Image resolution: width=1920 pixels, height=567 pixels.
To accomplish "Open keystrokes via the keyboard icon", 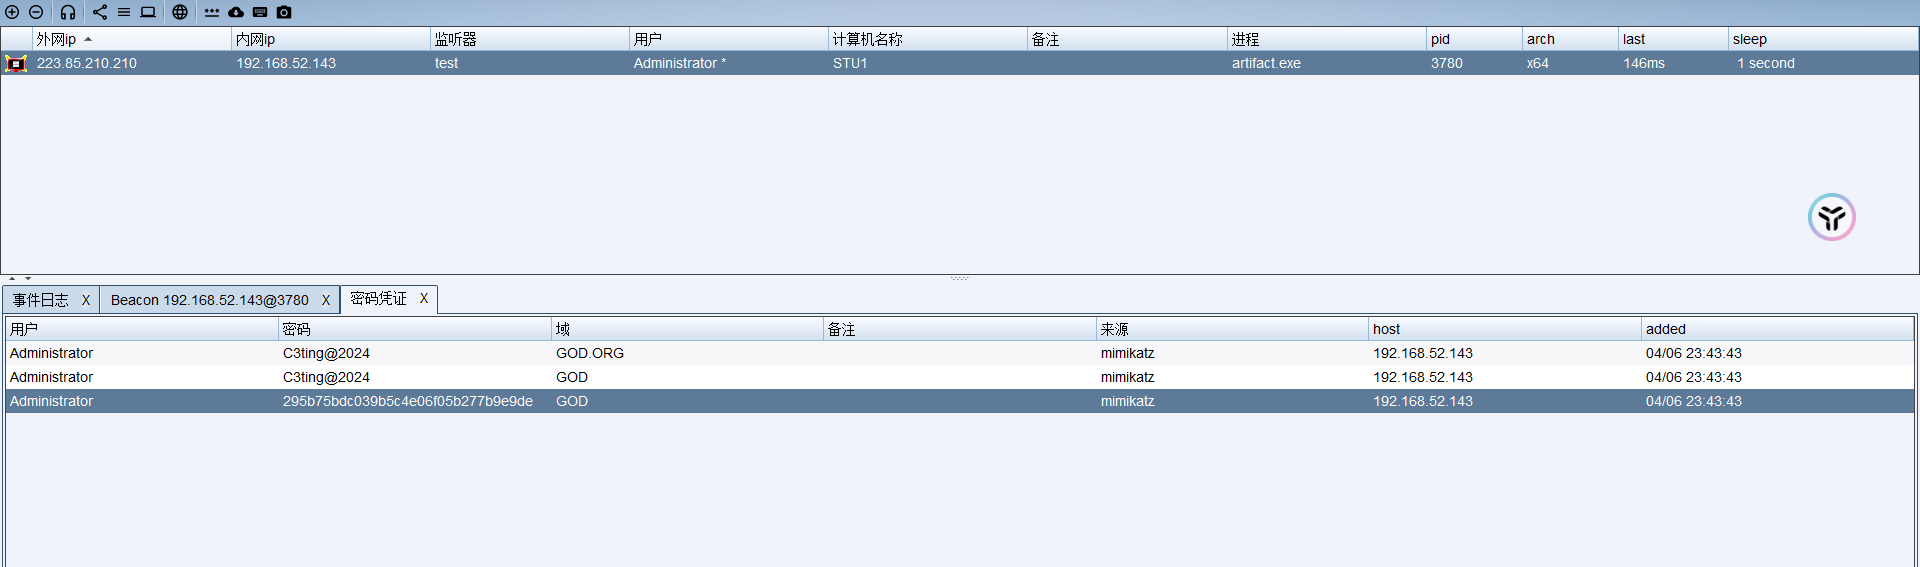I will pos(260,12).
